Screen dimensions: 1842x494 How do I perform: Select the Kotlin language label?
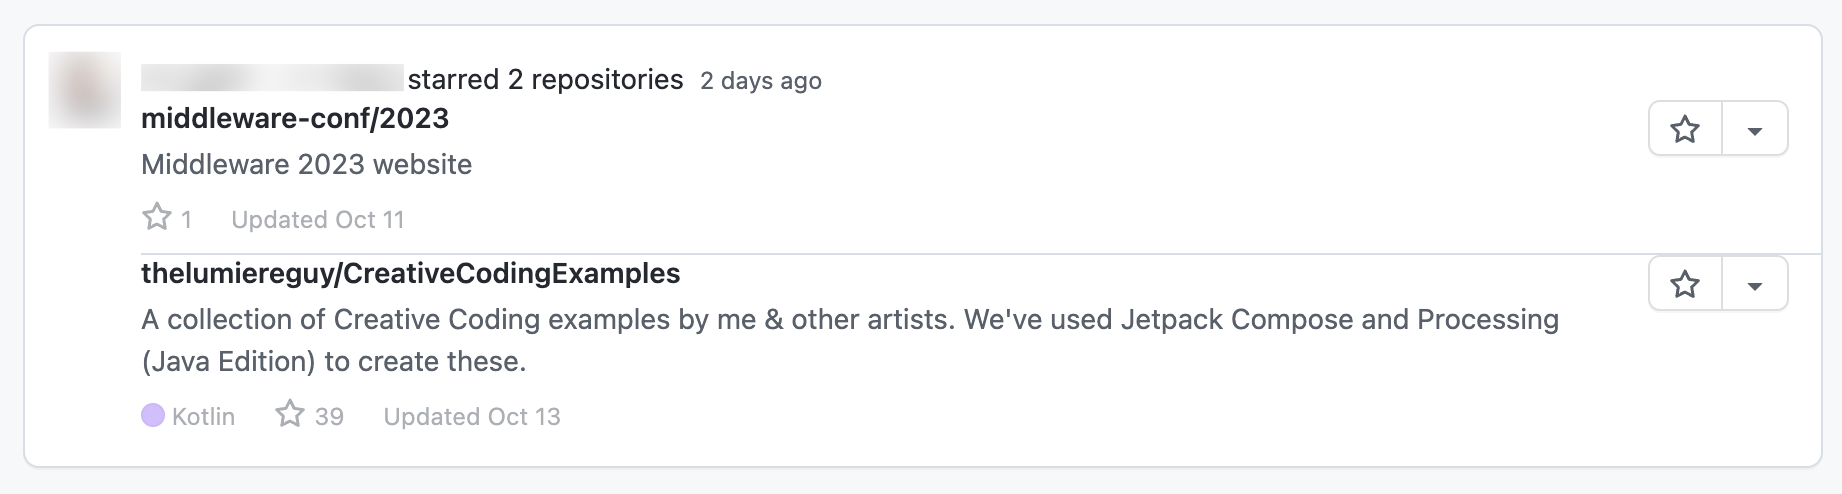203,417
